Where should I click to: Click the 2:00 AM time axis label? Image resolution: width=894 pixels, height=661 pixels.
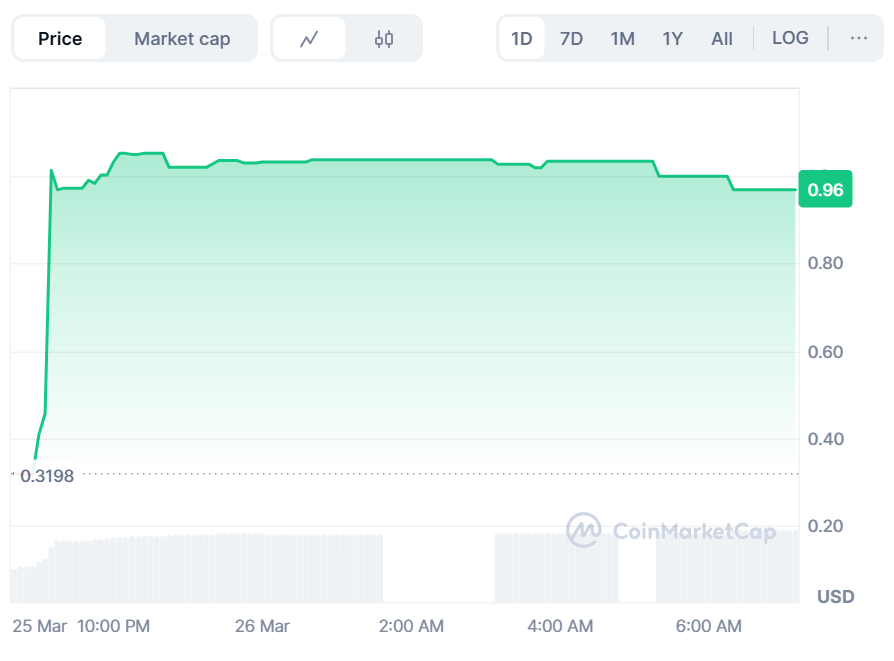pos(411,626)
